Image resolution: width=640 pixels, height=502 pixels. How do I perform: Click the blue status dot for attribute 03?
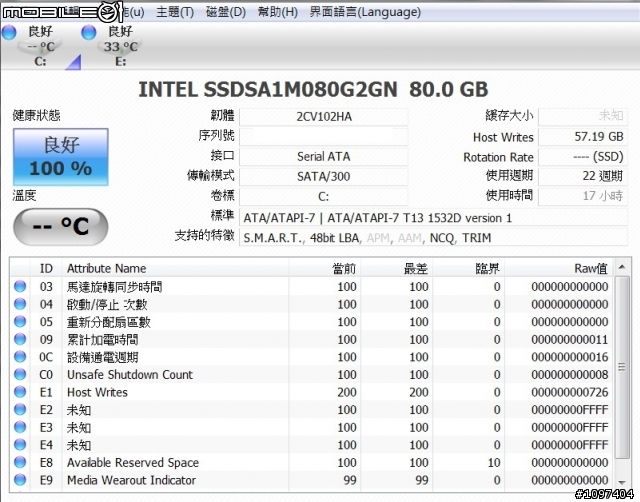20,287
